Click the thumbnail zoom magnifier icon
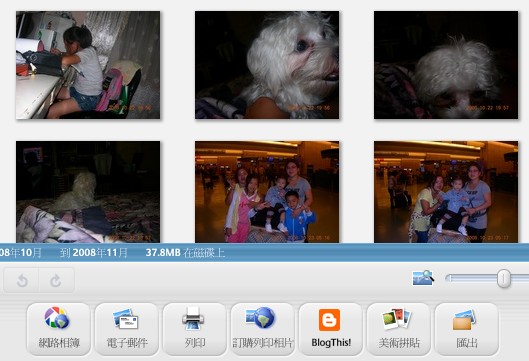The height and width of the screenshot is (361, 529). point(423,278)
